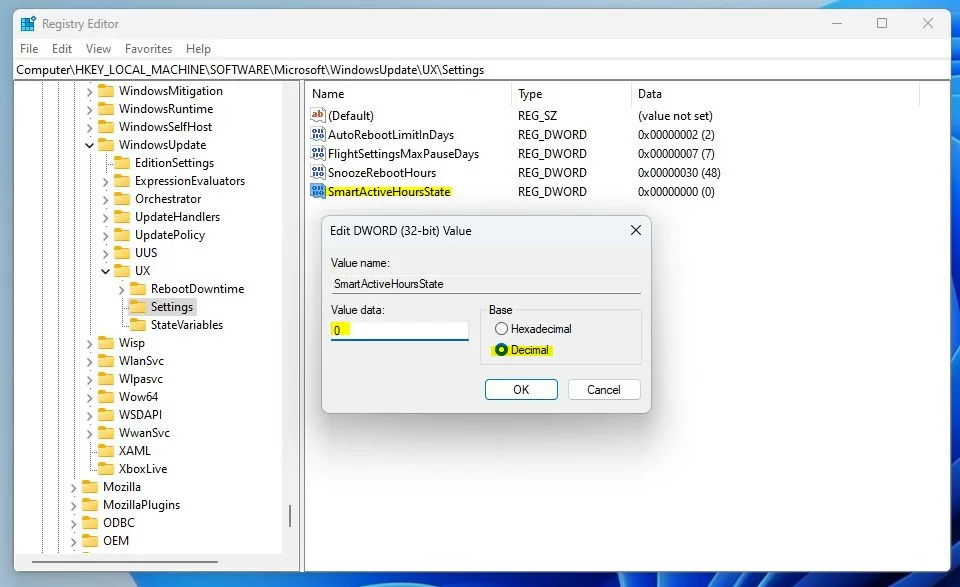Click the tree pane horizontal scrollbar
The image size is (960, 587).
(125, 561)
